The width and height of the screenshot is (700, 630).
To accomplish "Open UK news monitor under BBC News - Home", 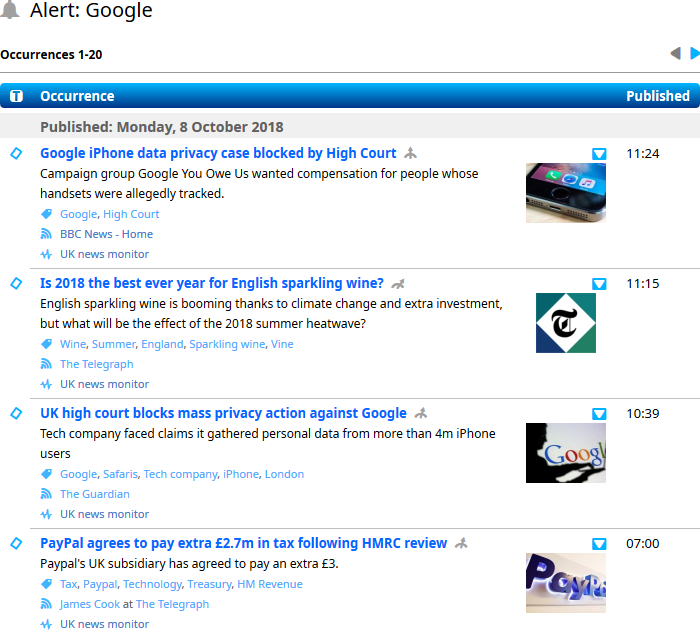I will click(104, 254).
